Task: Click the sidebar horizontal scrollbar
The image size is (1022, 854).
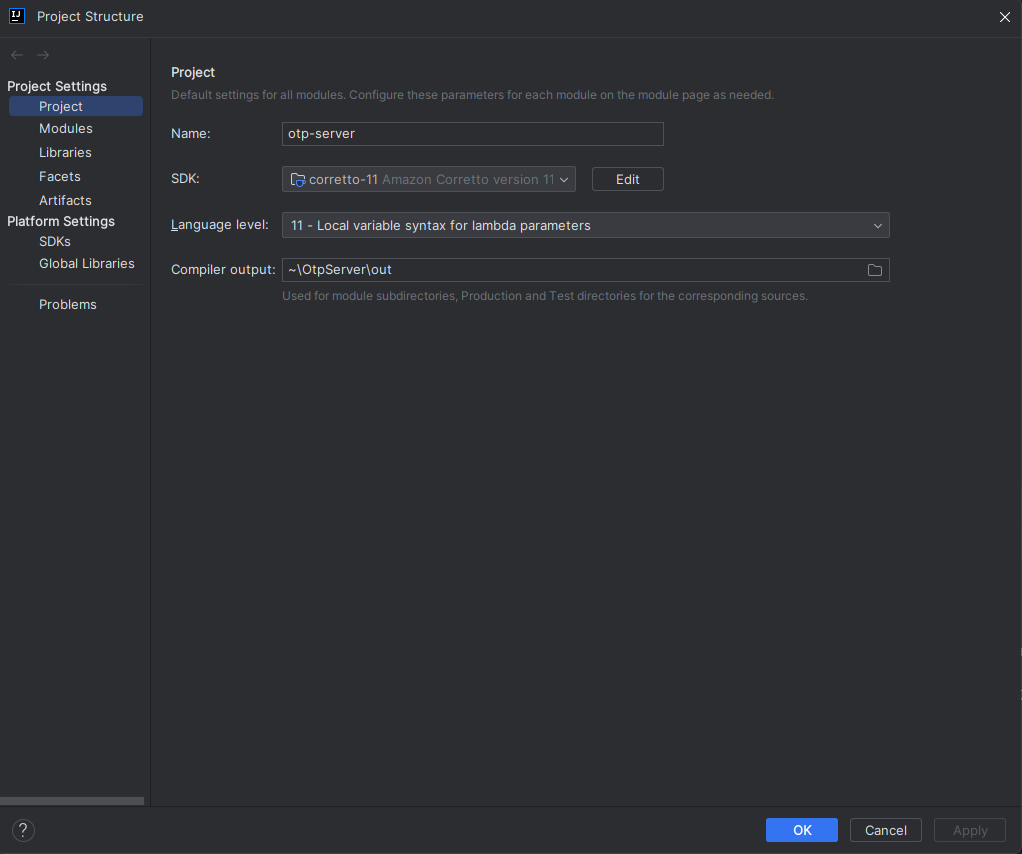Action: (x=72, y=801)
